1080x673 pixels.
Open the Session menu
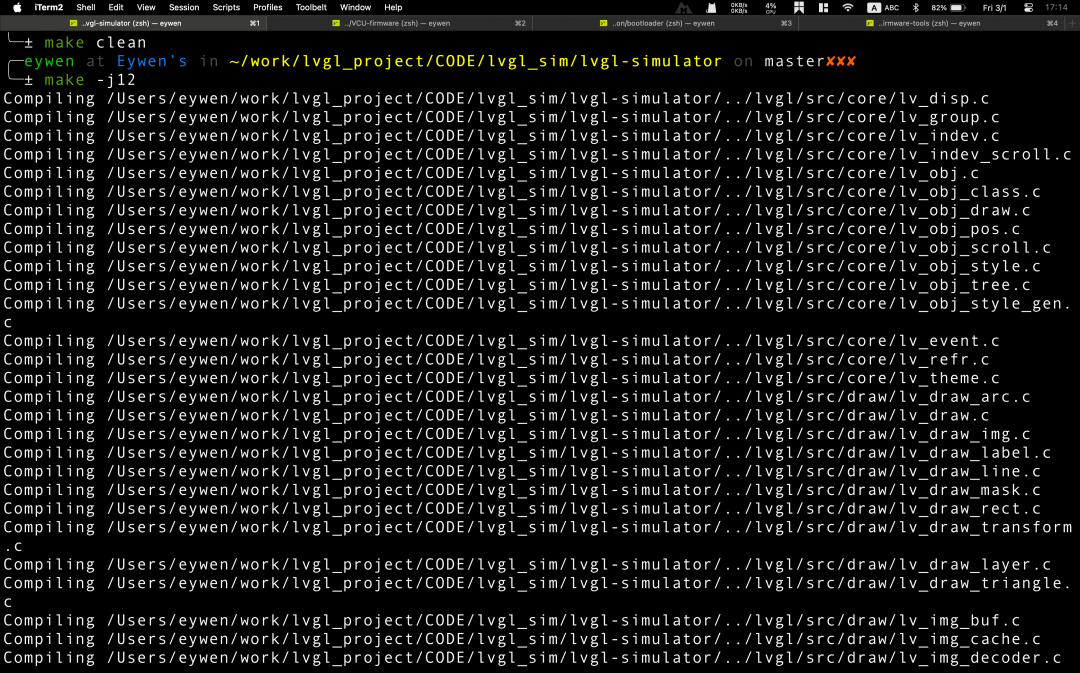coord(184,7)
